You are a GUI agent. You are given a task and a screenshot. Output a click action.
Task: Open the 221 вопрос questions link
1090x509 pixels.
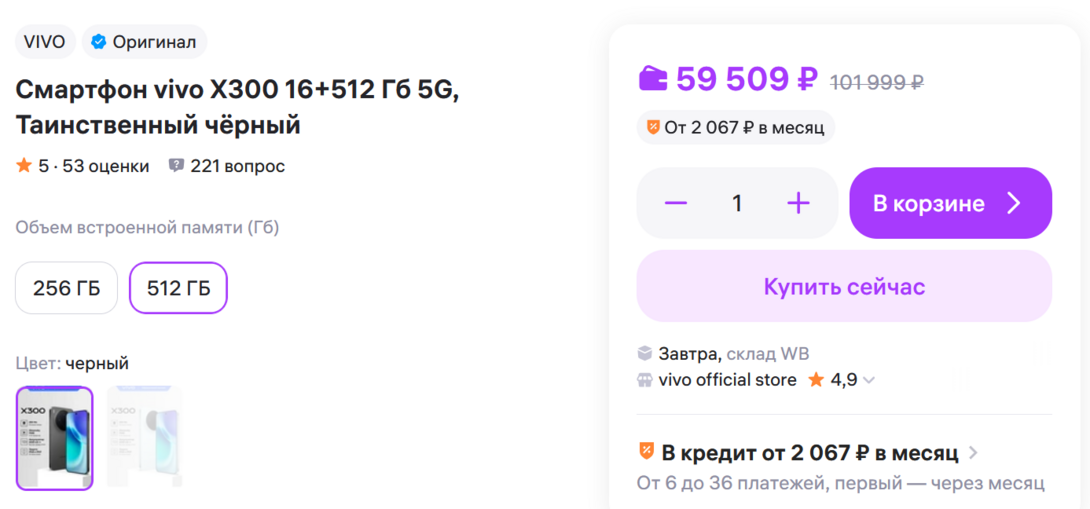pos(237,166)
